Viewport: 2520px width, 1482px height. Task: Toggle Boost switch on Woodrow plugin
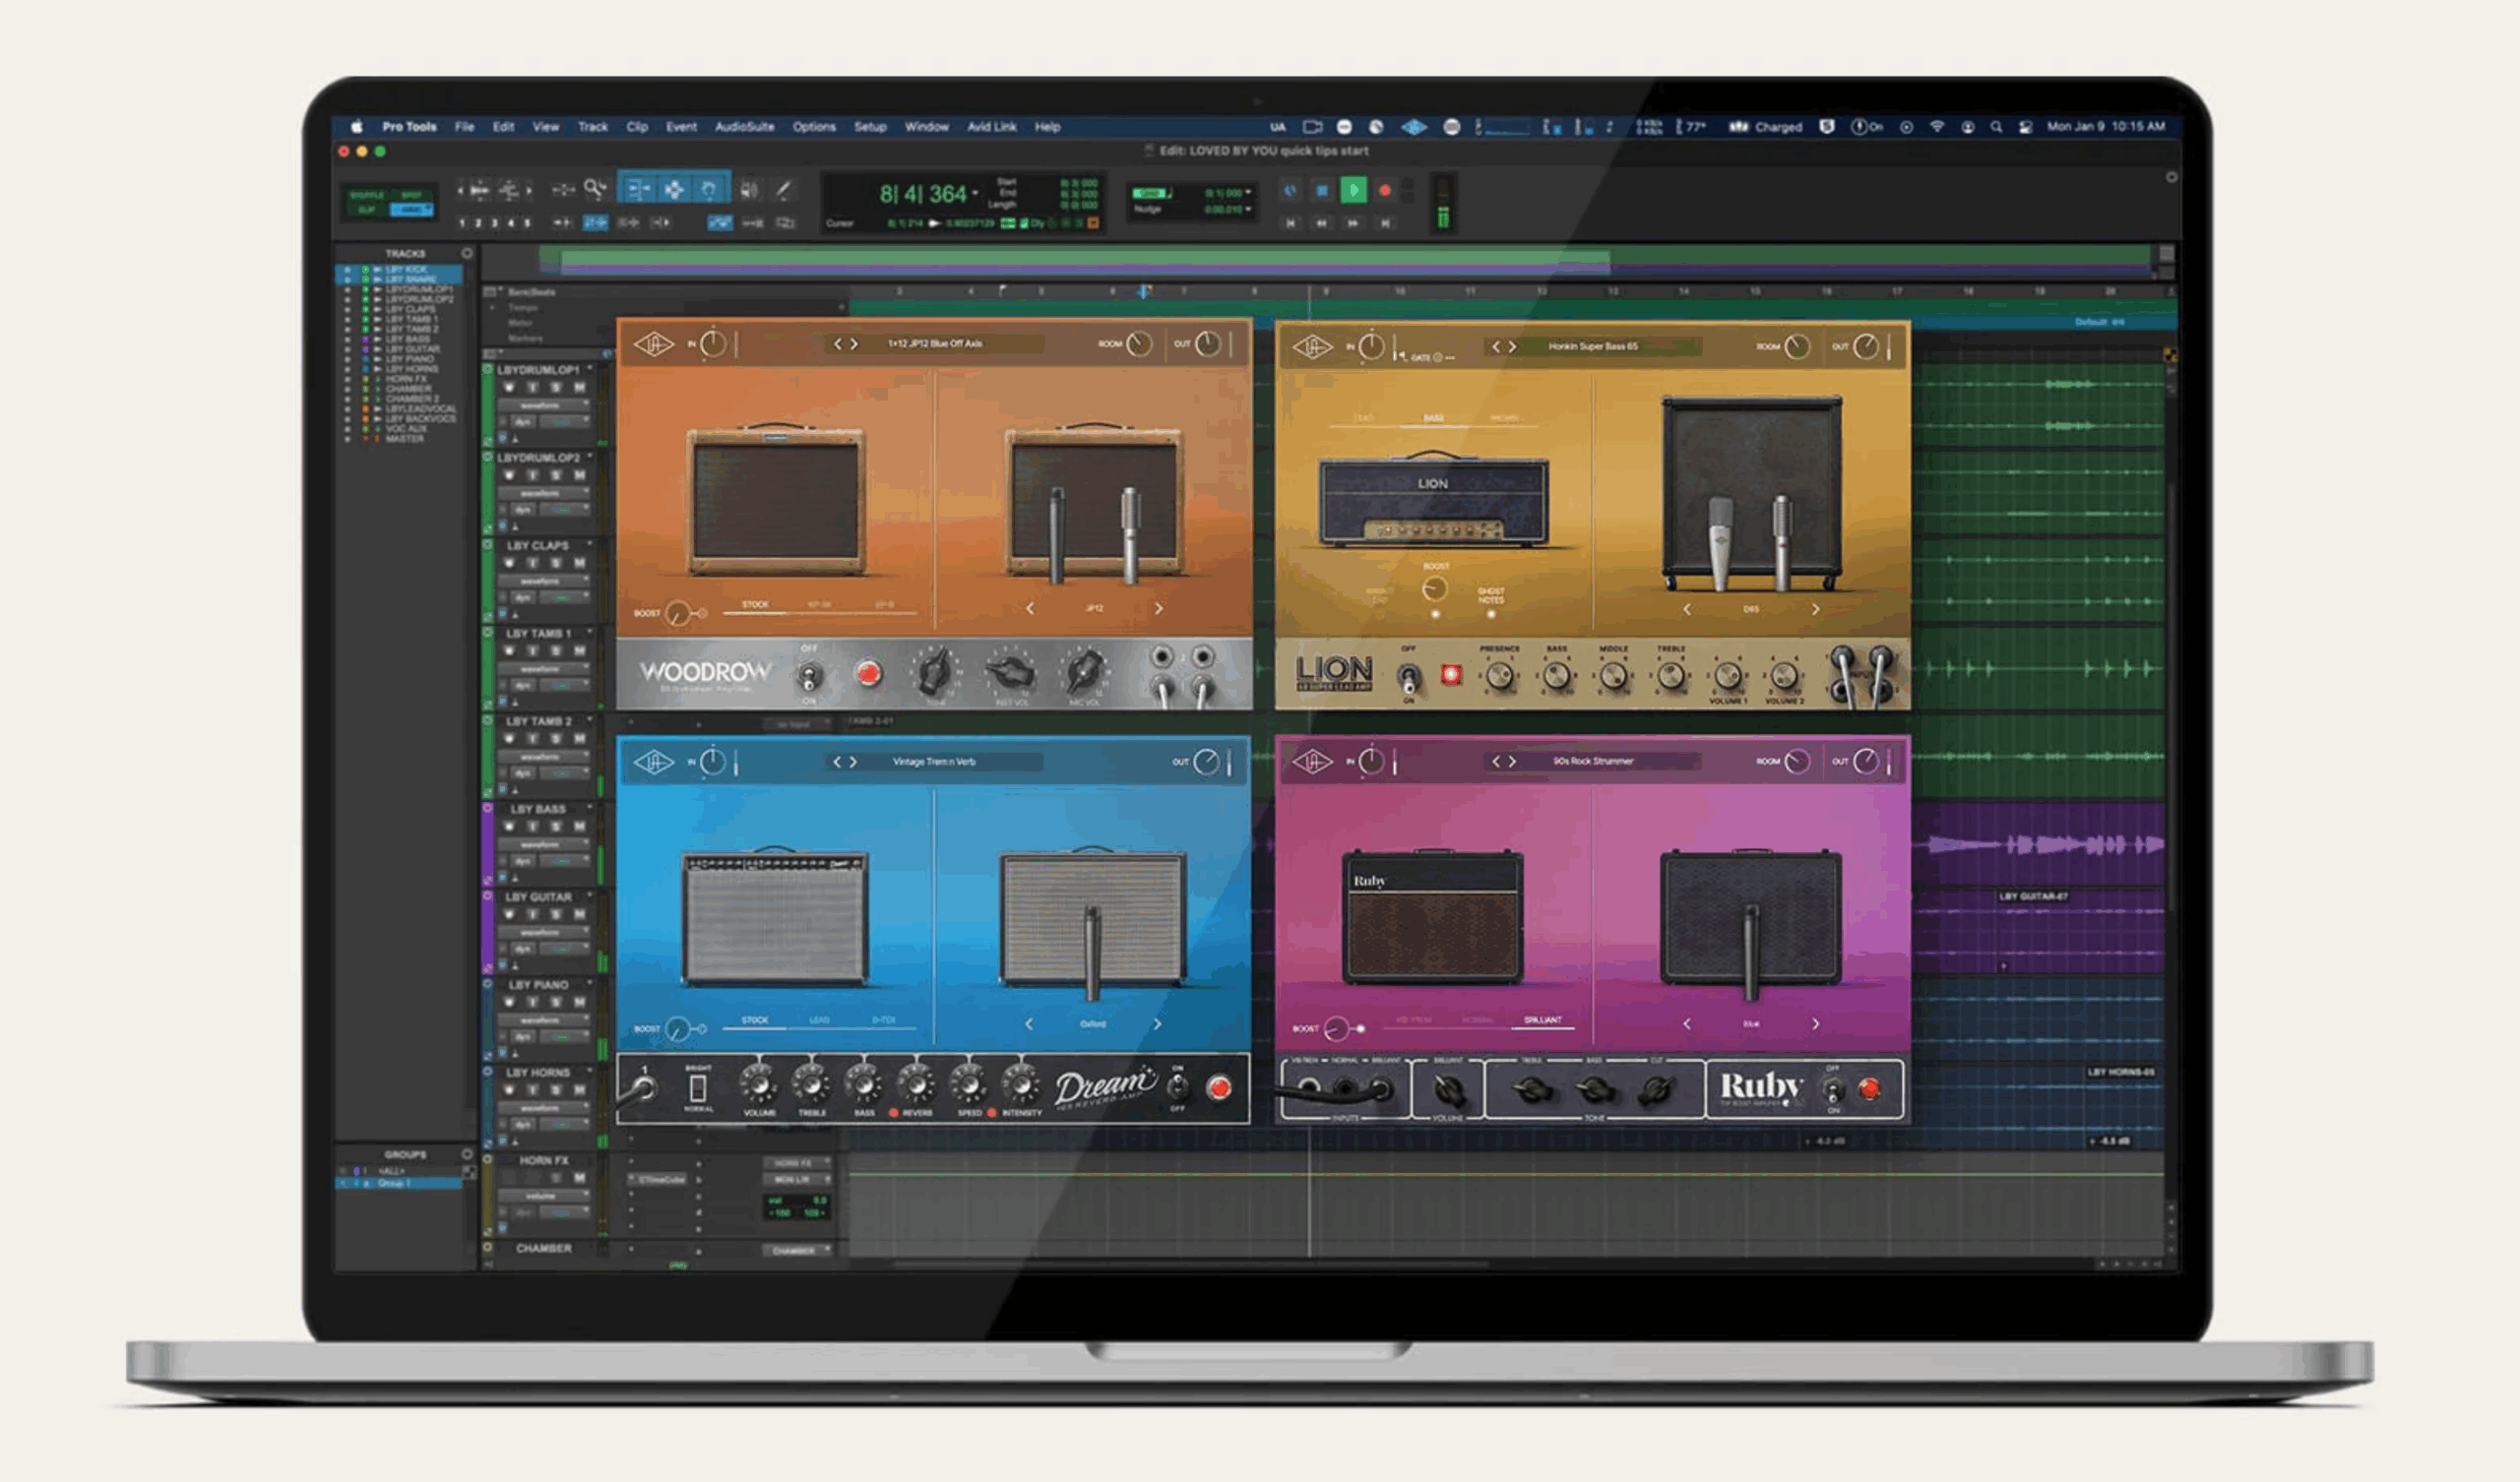coord(702,613)
